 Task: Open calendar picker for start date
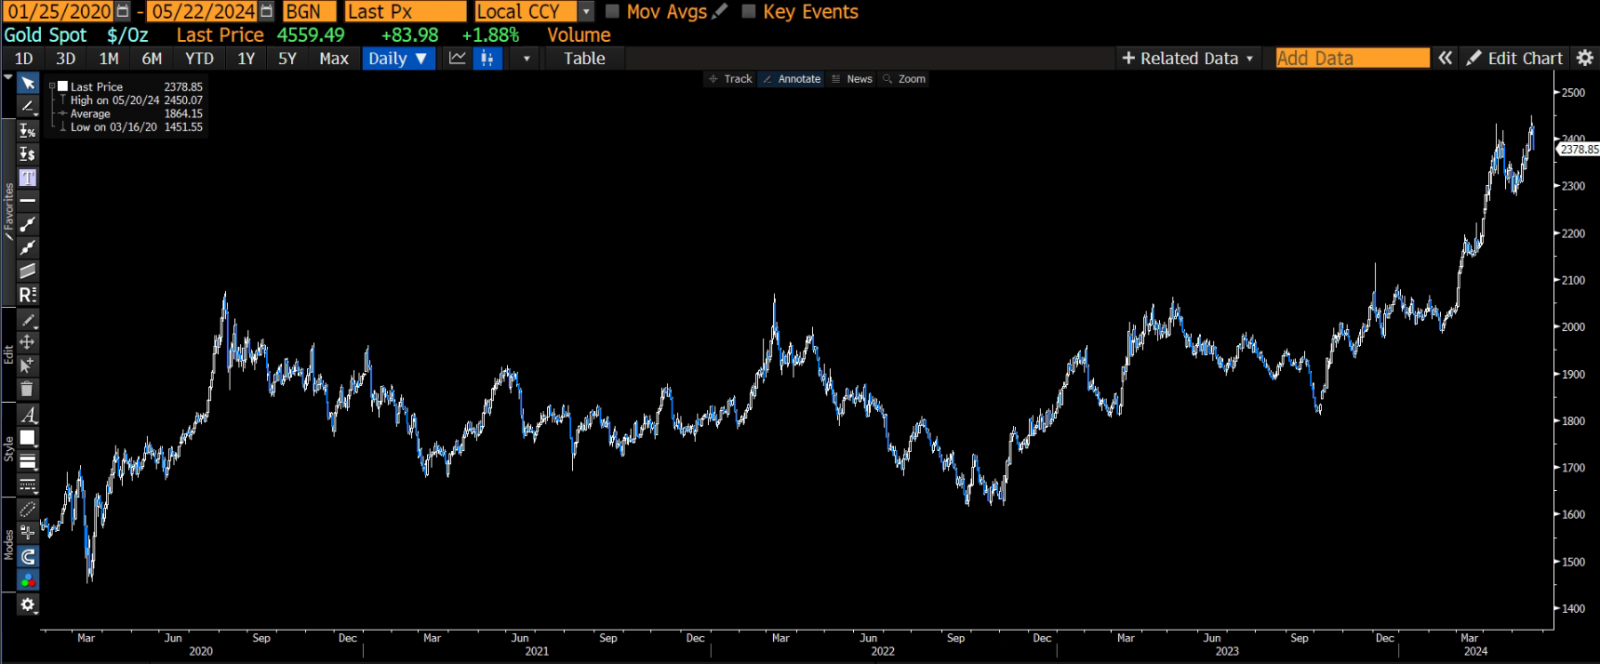point(123,12)
